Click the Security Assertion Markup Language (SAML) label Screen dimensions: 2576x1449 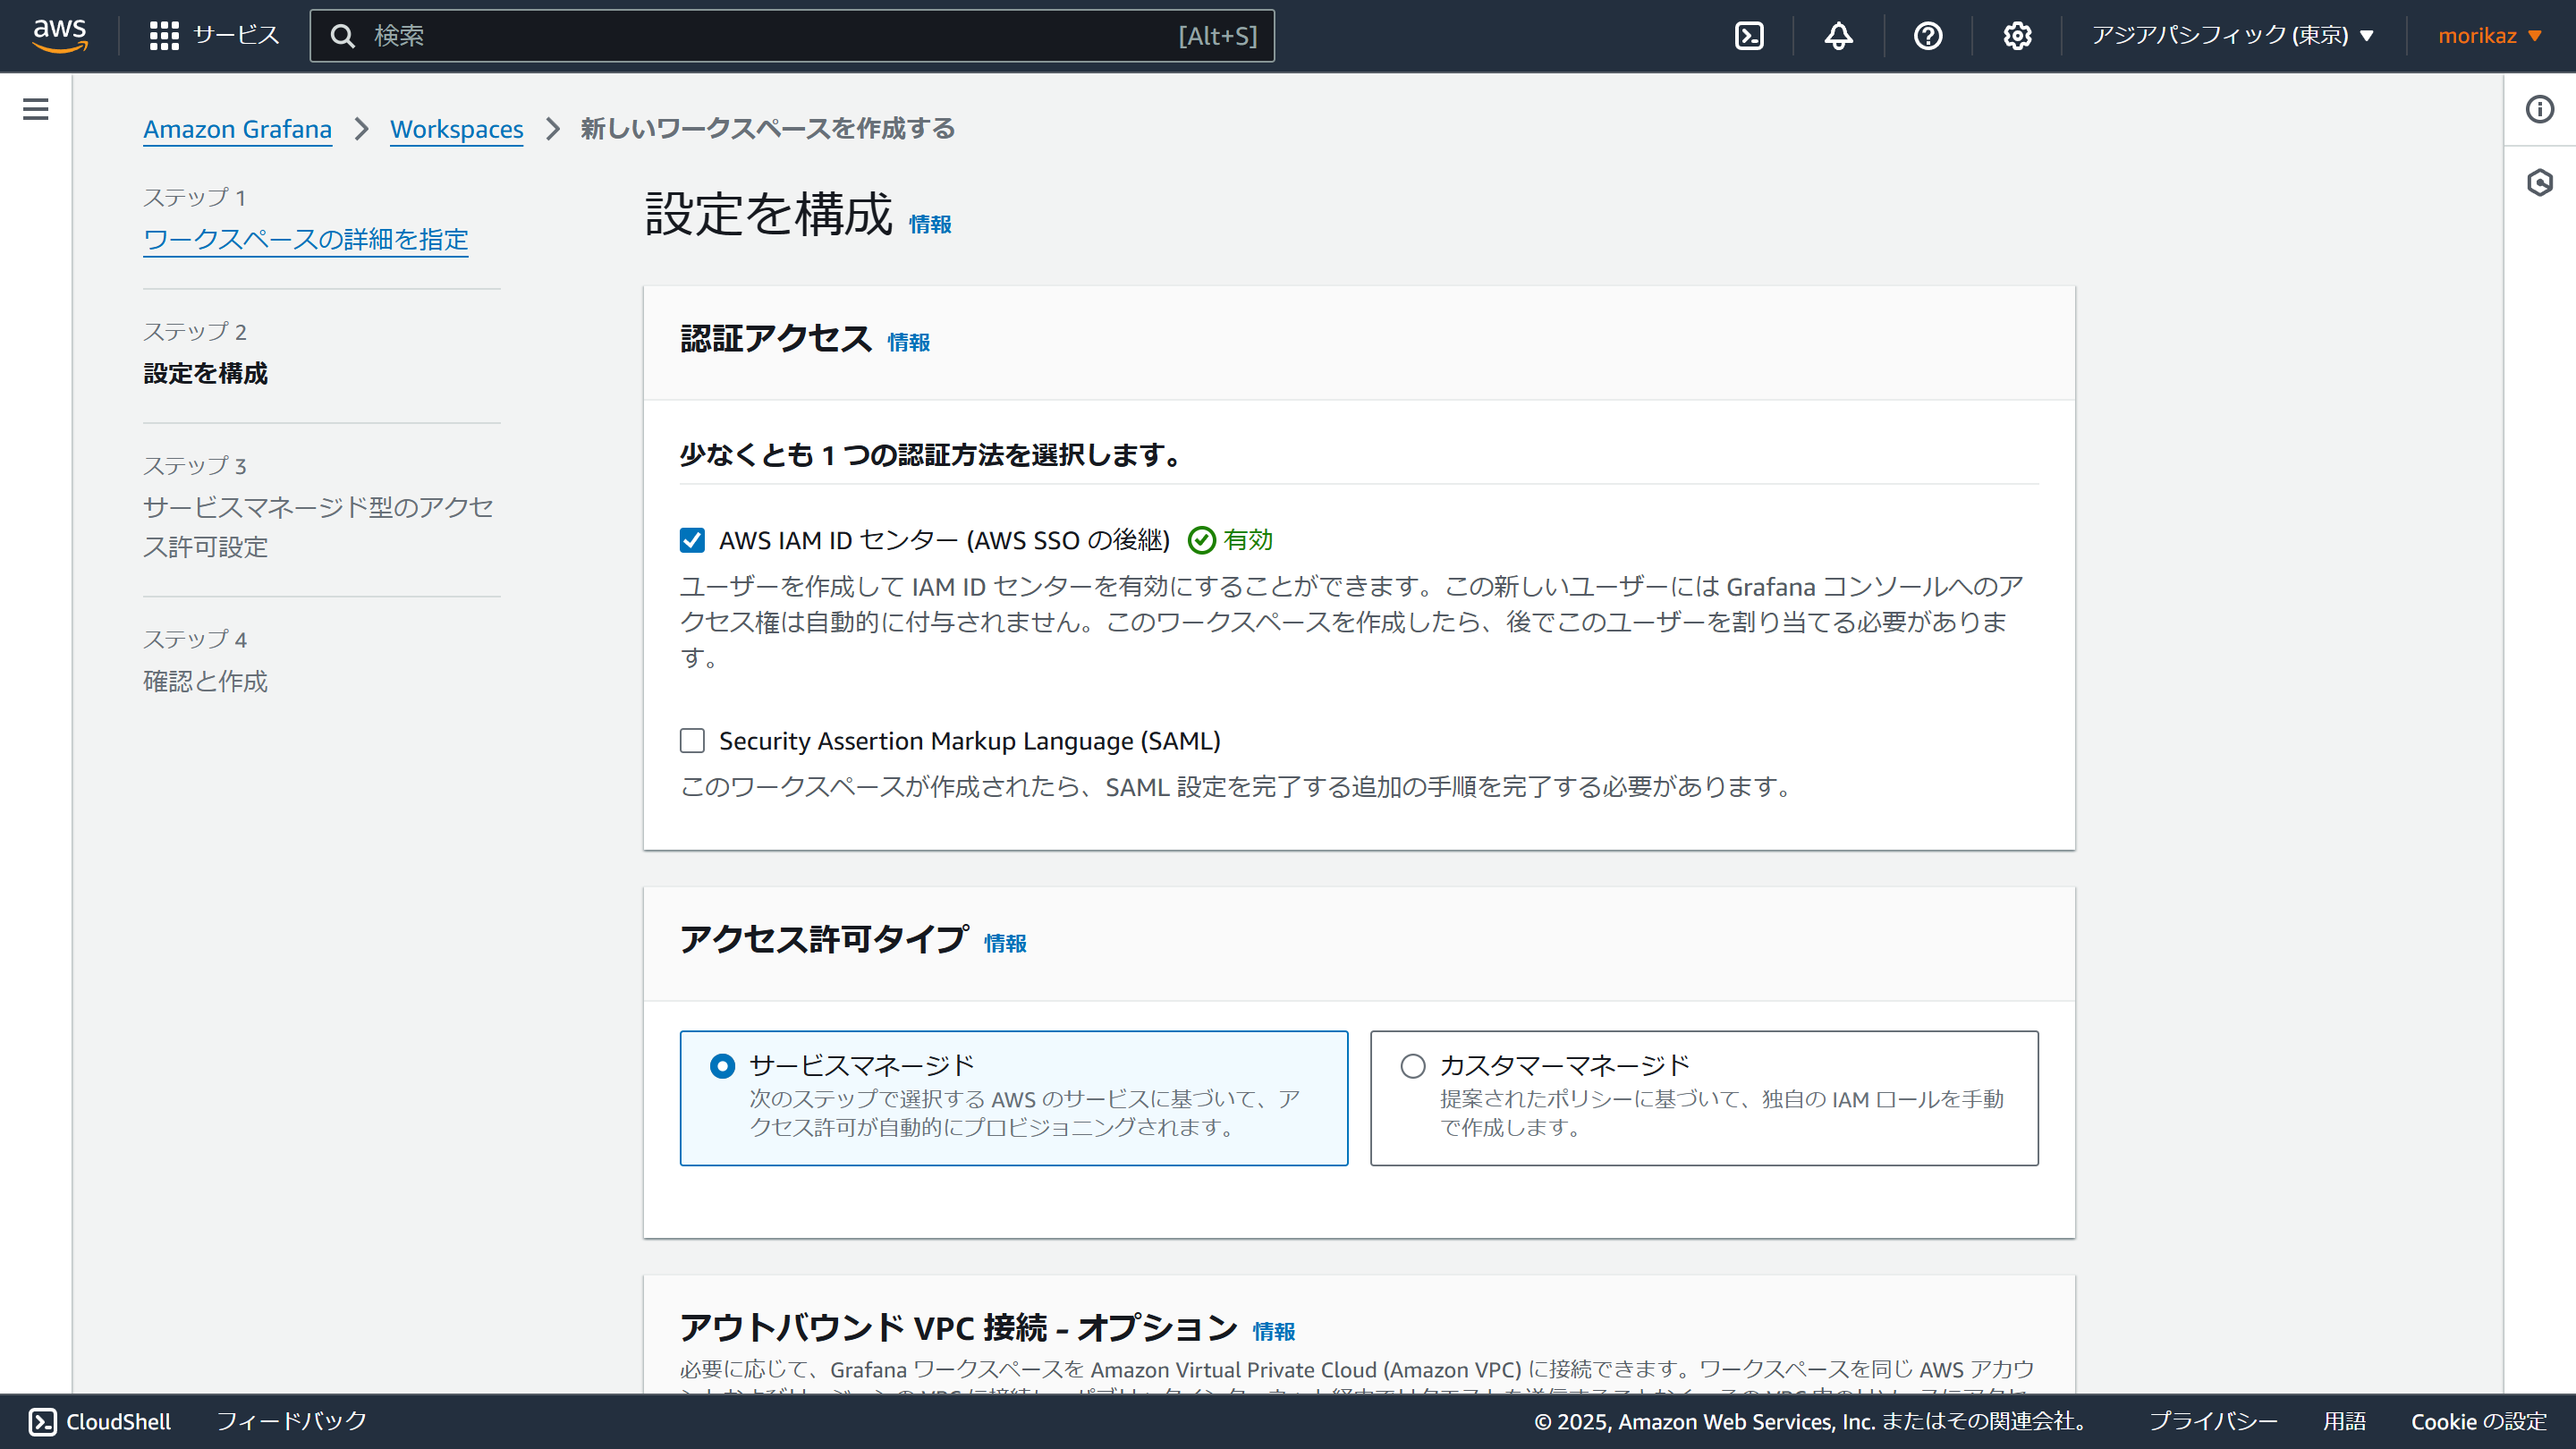tap(969, 741)
